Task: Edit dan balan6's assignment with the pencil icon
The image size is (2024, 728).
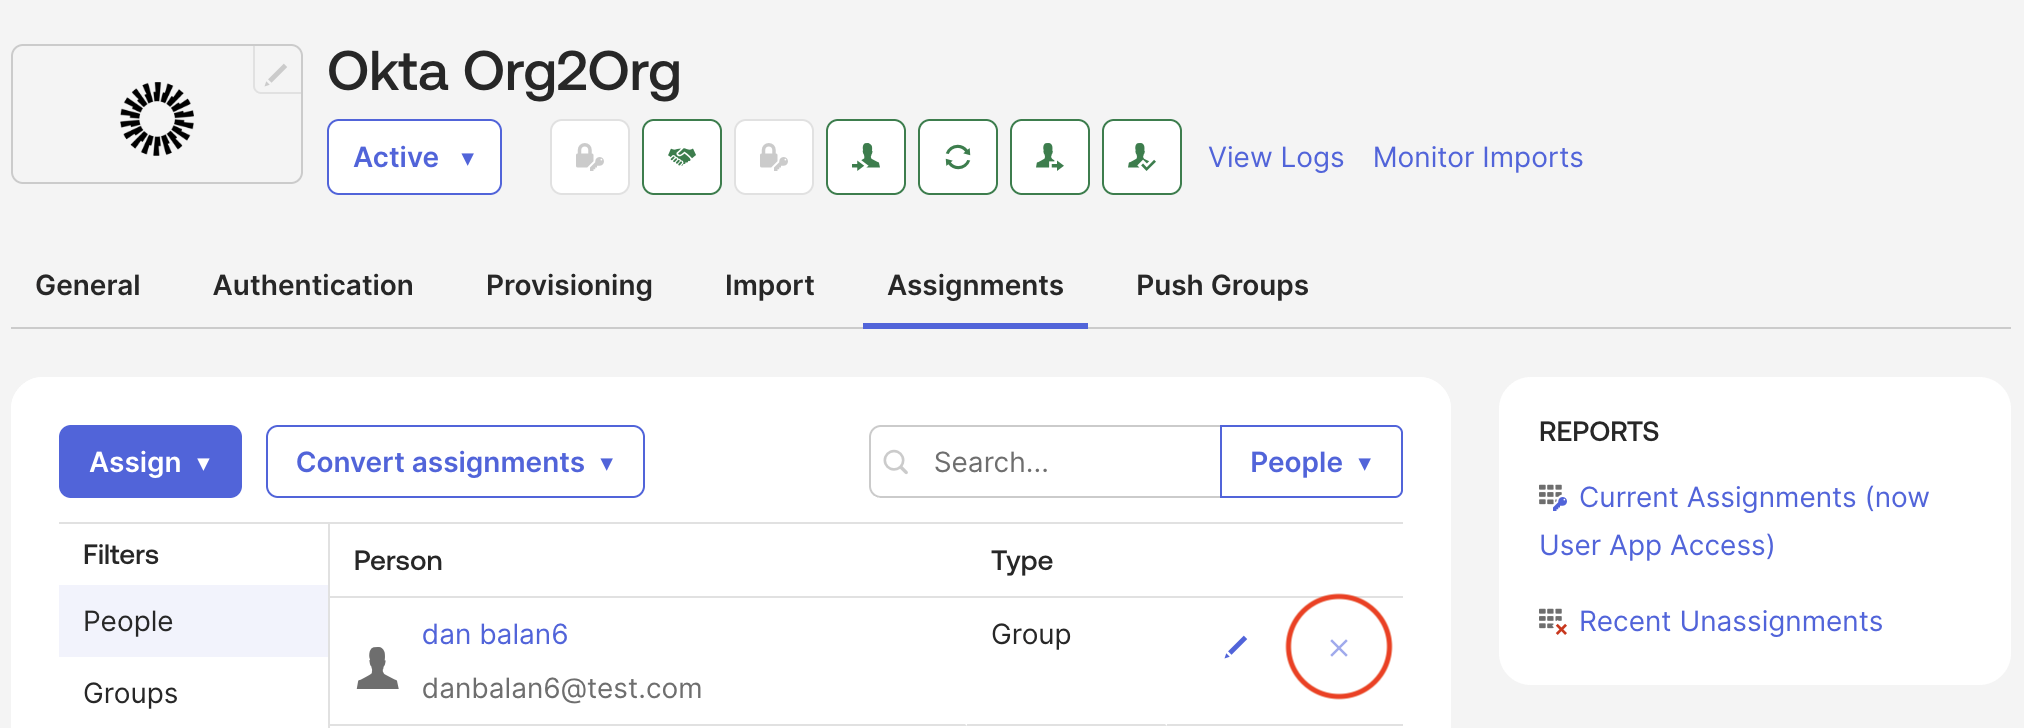Action: tap(1236, 647)
